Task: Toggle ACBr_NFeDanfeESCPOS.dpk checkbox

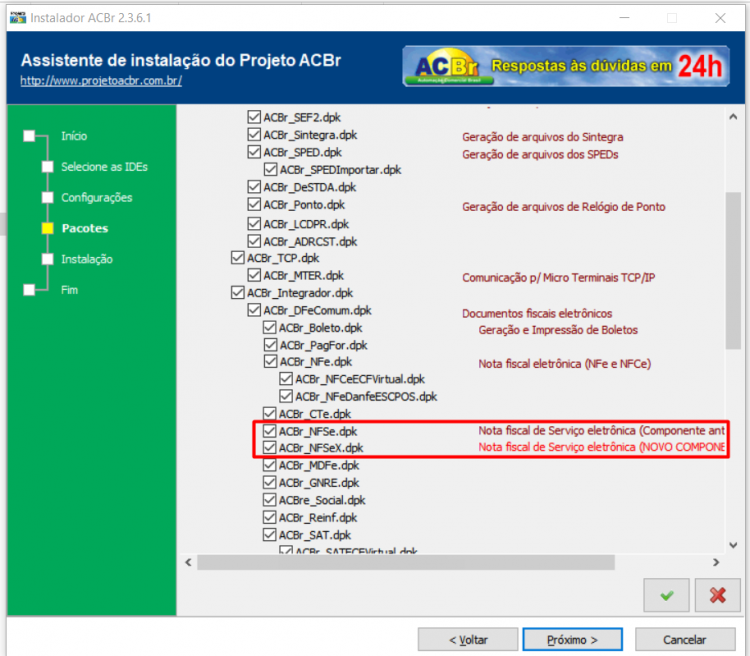Action: 286,396
